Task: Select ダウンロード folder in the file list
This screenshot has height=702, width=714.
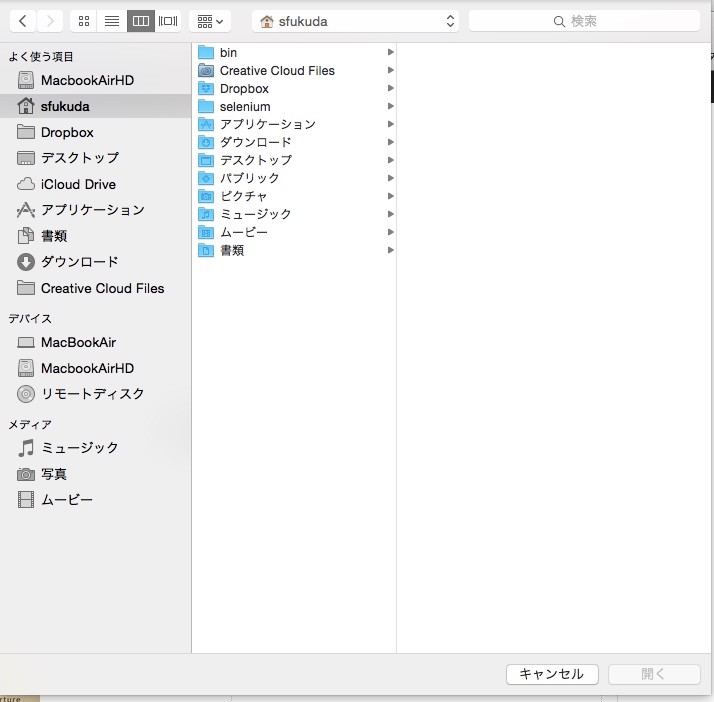Action: tap(294, 142)
